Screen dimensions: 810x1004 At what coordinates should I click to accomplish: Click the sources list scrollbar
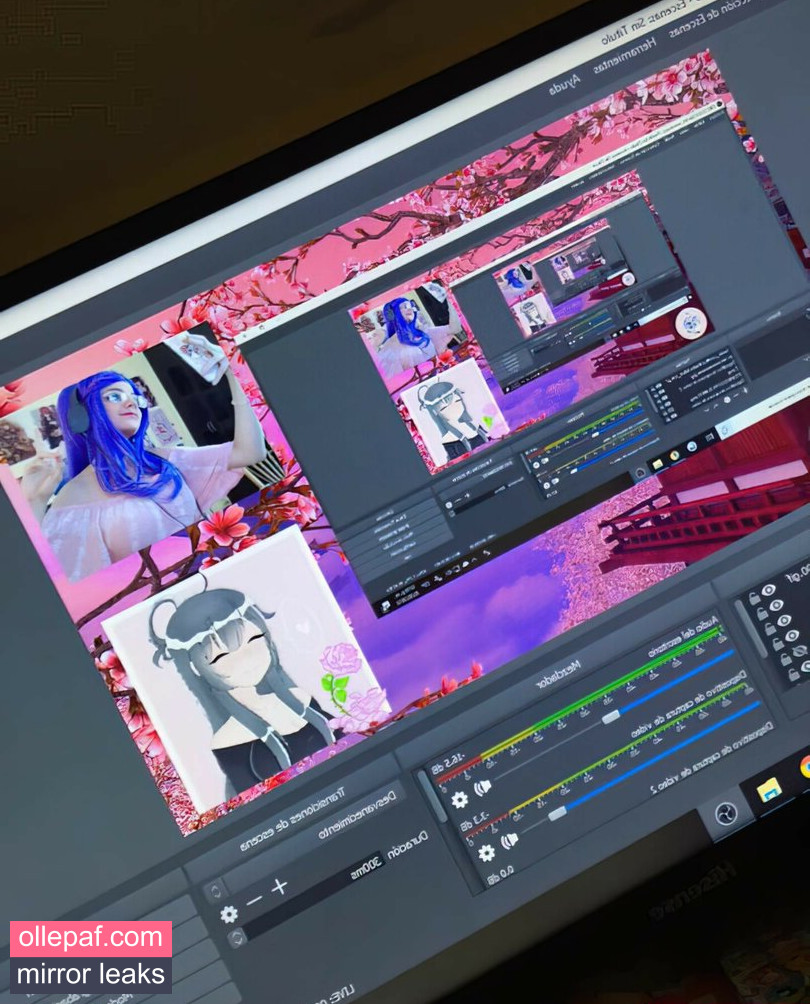(x=750, y=629)
